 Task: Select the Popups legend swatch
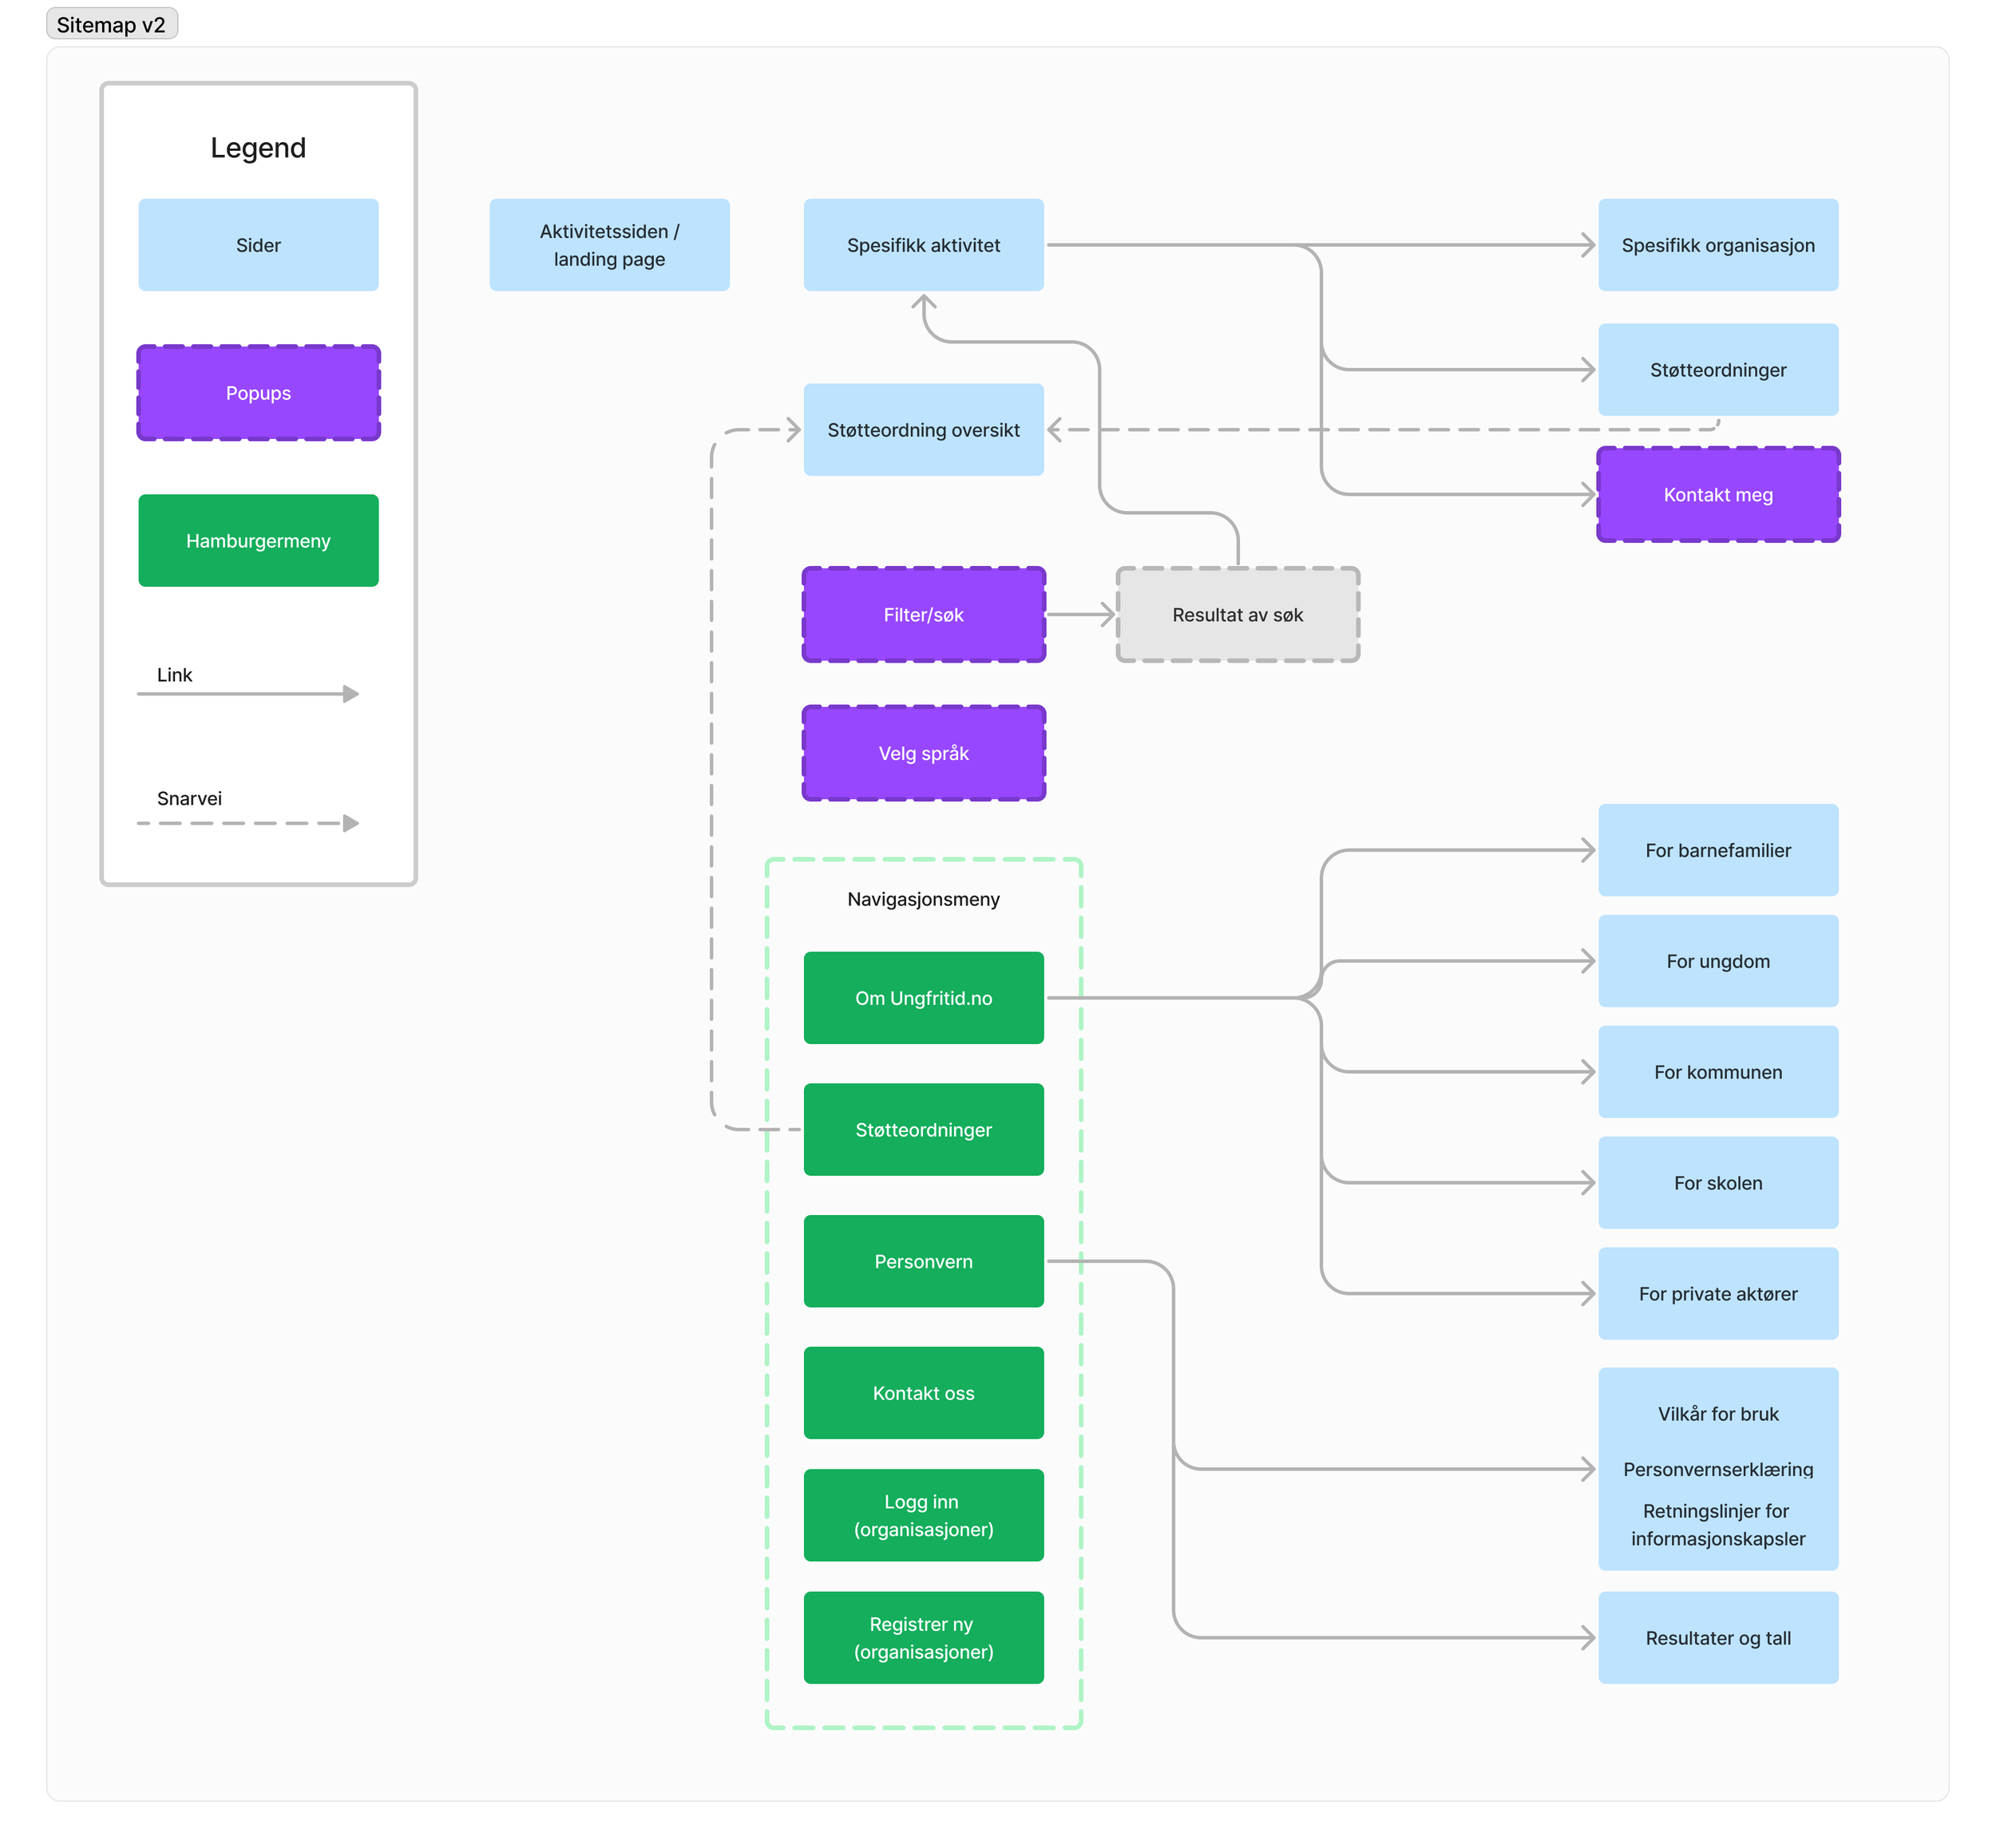258,393
